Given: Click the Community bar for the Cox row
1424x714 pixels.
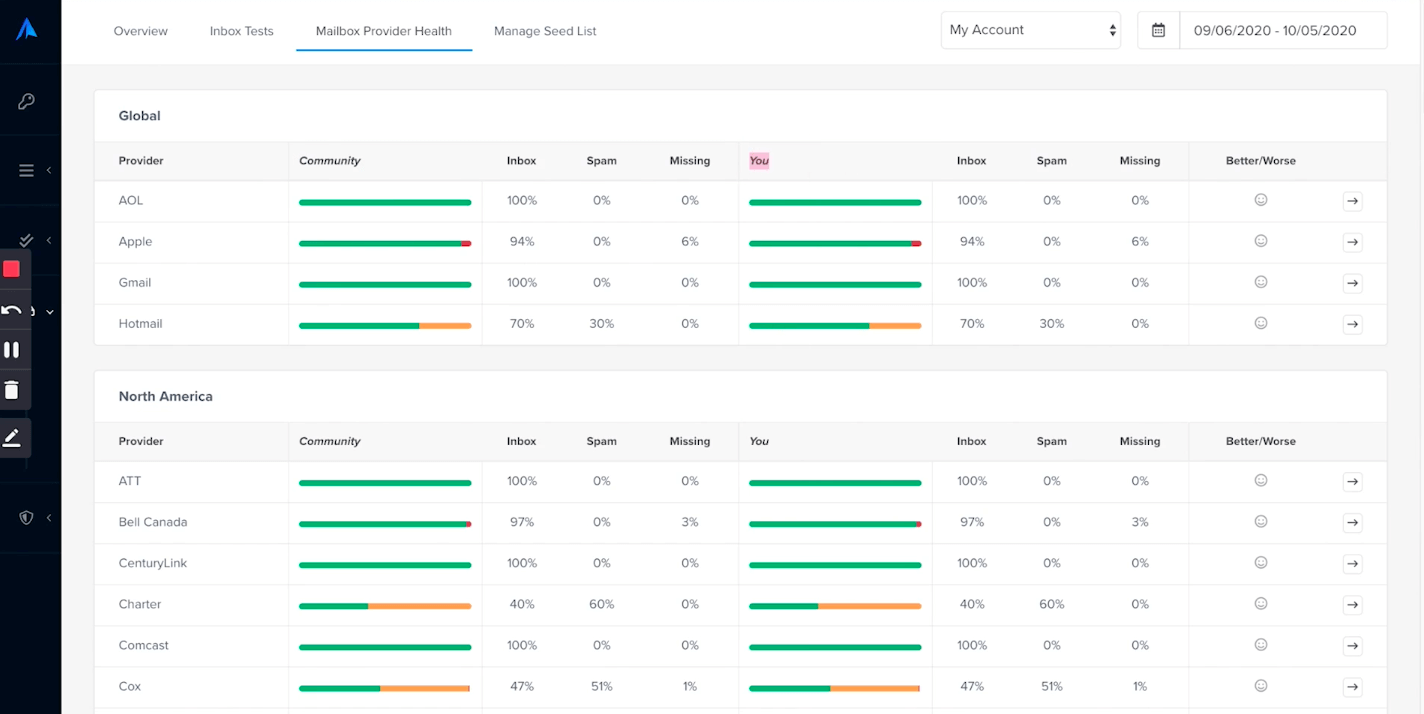Looking at the screenshot, I should tap(385, 688).
